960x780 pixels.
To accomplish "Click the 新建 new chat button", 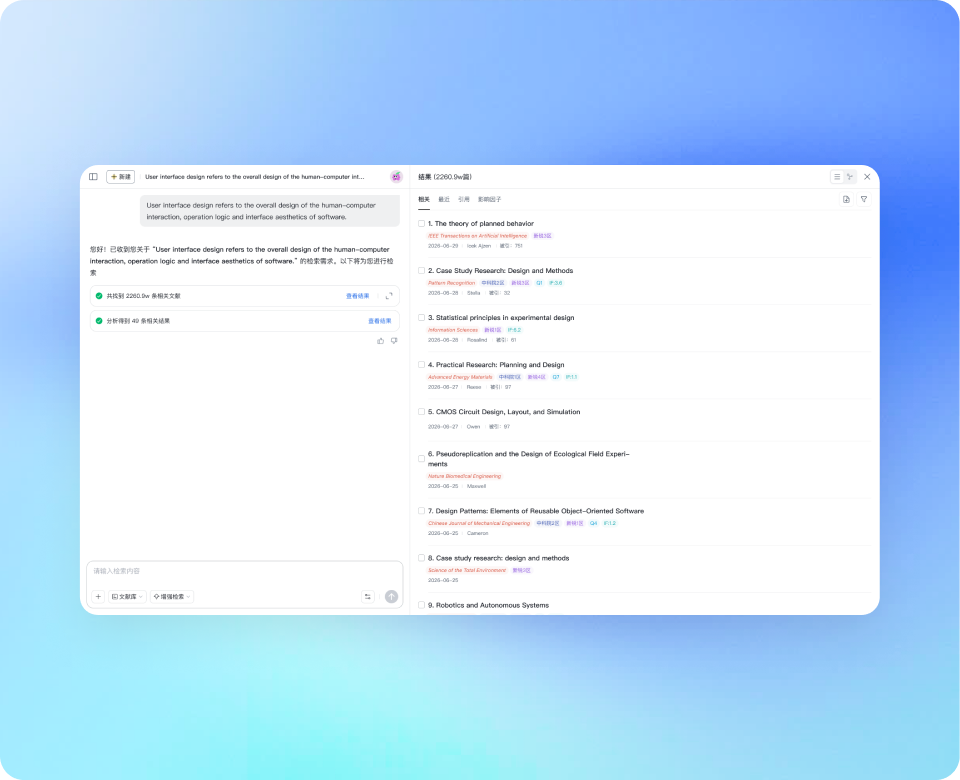I will pos(121,177).
